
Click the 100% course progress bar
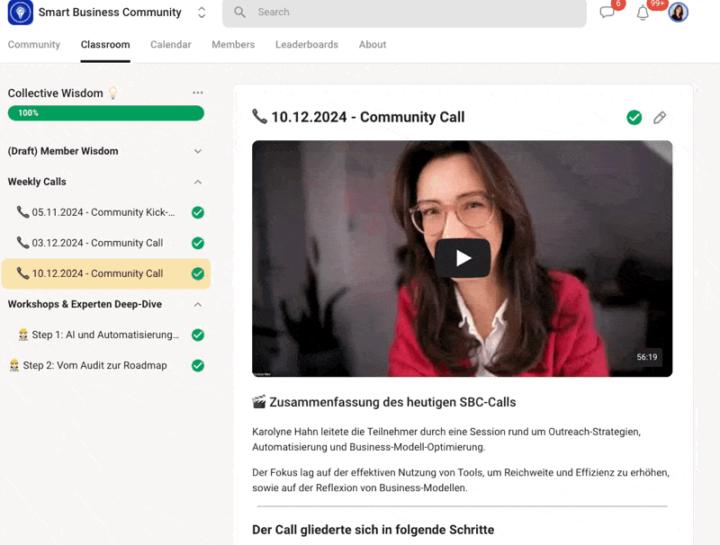click(x=106, y=113)
